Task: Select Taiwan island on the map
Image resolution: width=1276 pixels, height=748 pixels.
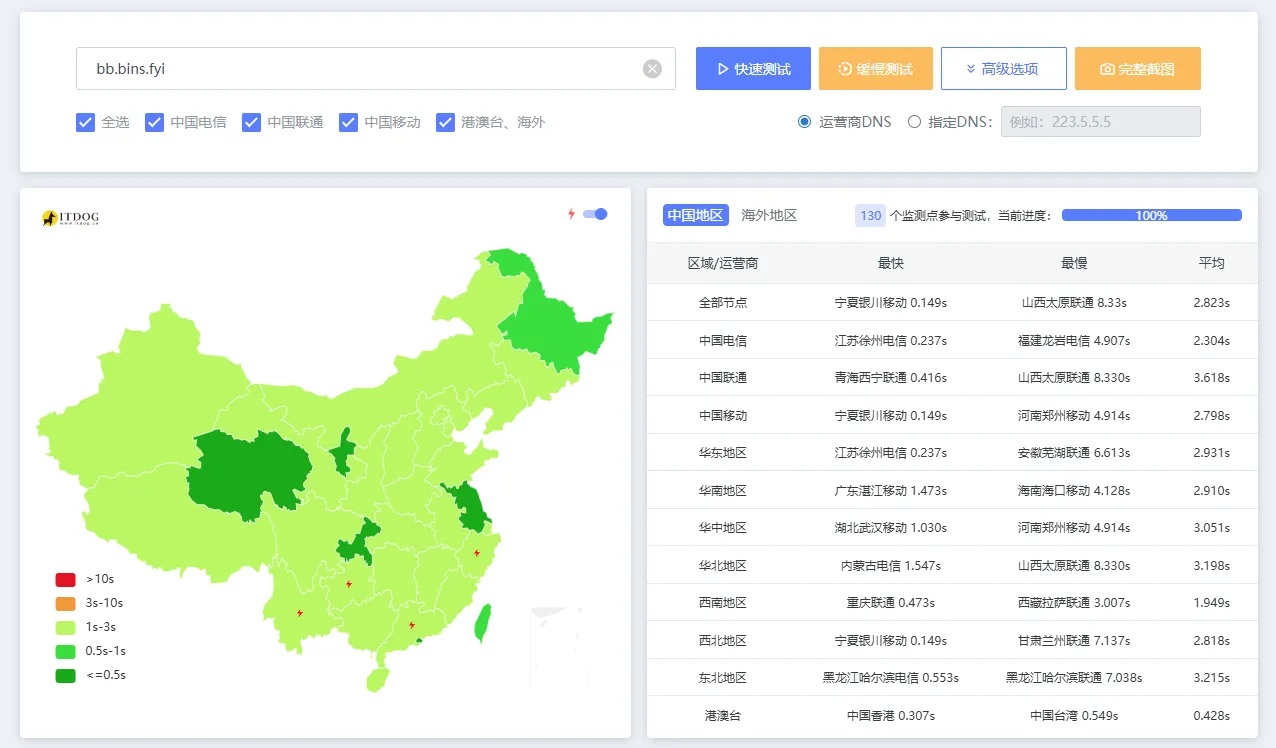Action: coord(482,621)
